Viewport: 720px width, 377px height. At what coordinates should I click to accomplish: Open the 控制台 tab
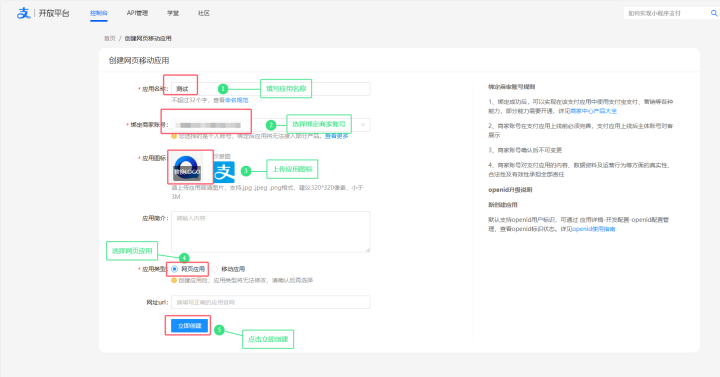[x=99, y=13]
